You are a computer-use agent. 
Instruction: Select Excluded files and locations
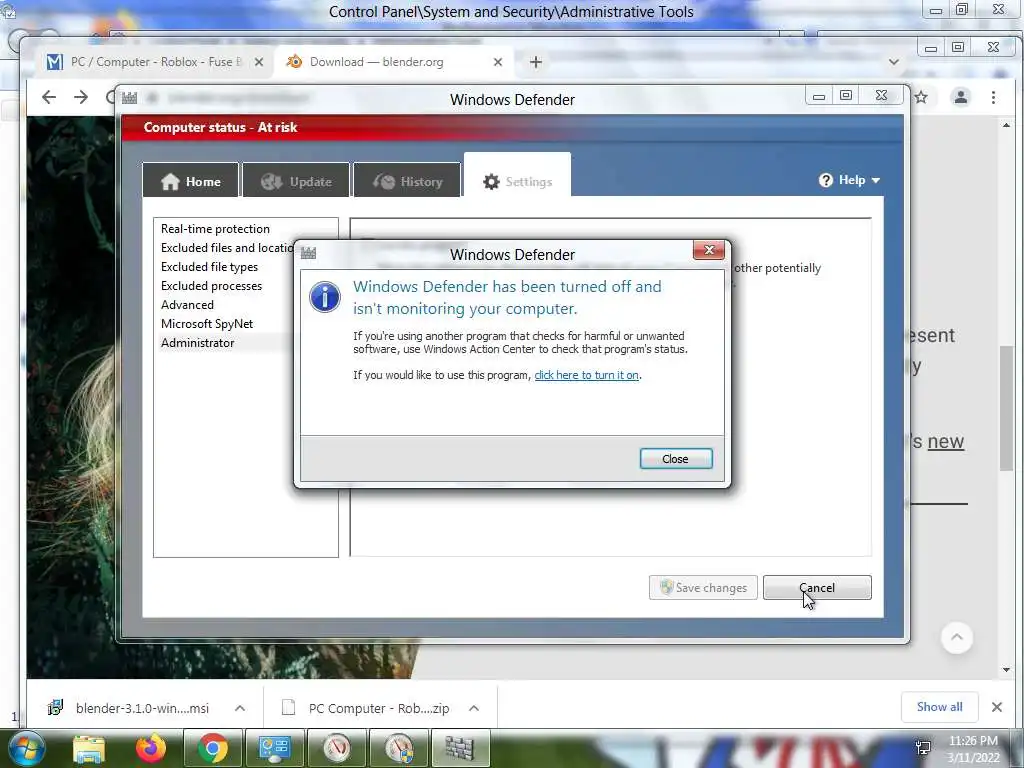[x=227, y=248]
